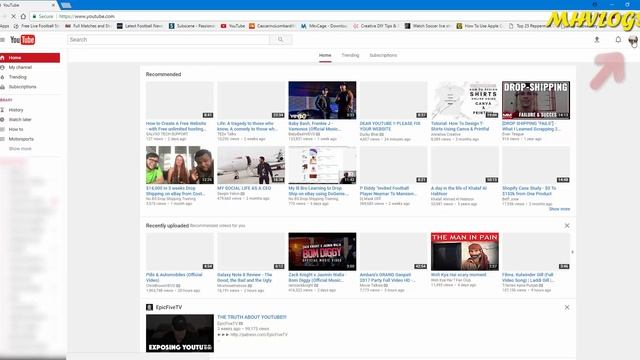Viewport: 640px width, 360px height.
Task: Open Life: A tragedy video title
Action: tap(247, 126)
